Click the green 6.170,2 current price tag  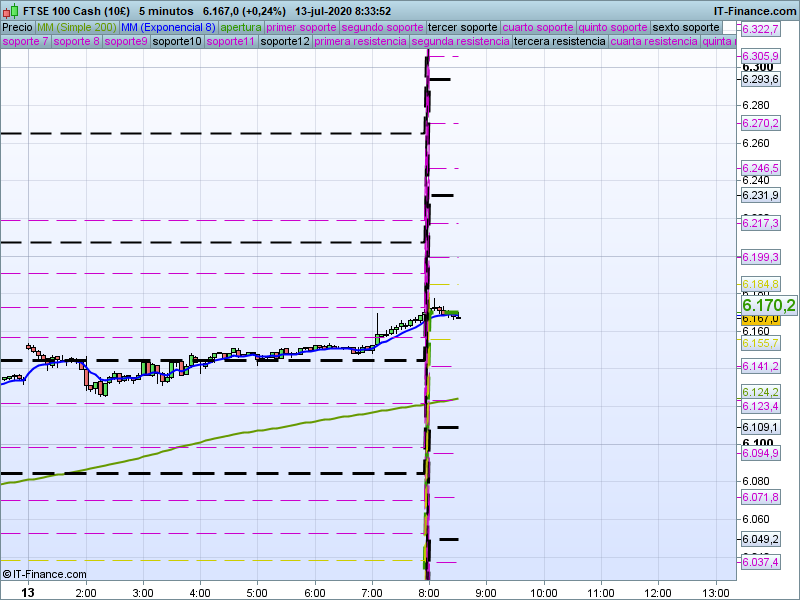768,305
